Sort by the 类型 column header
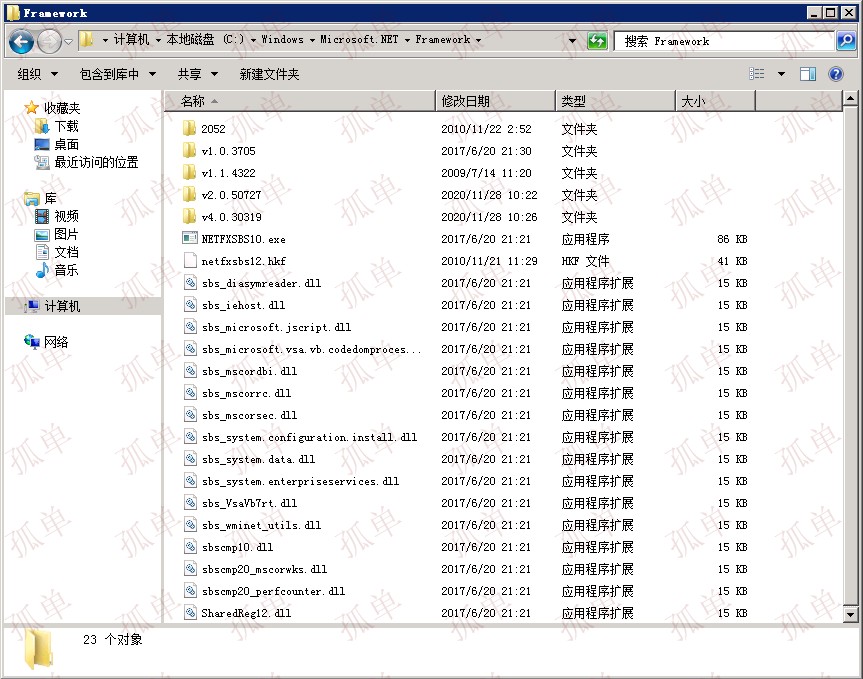Screen dimensions: 863x679 pos(615,101)
